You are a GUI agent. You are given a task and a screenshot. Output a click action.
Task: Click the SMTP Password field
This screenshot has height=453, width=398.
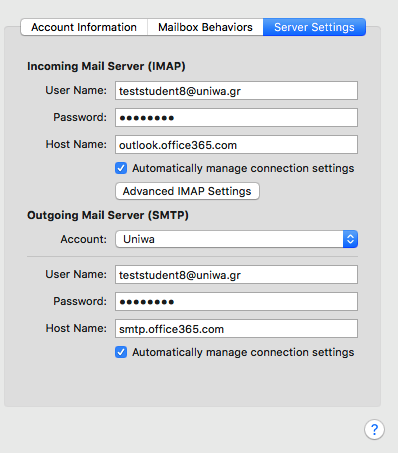pos(236,302)
